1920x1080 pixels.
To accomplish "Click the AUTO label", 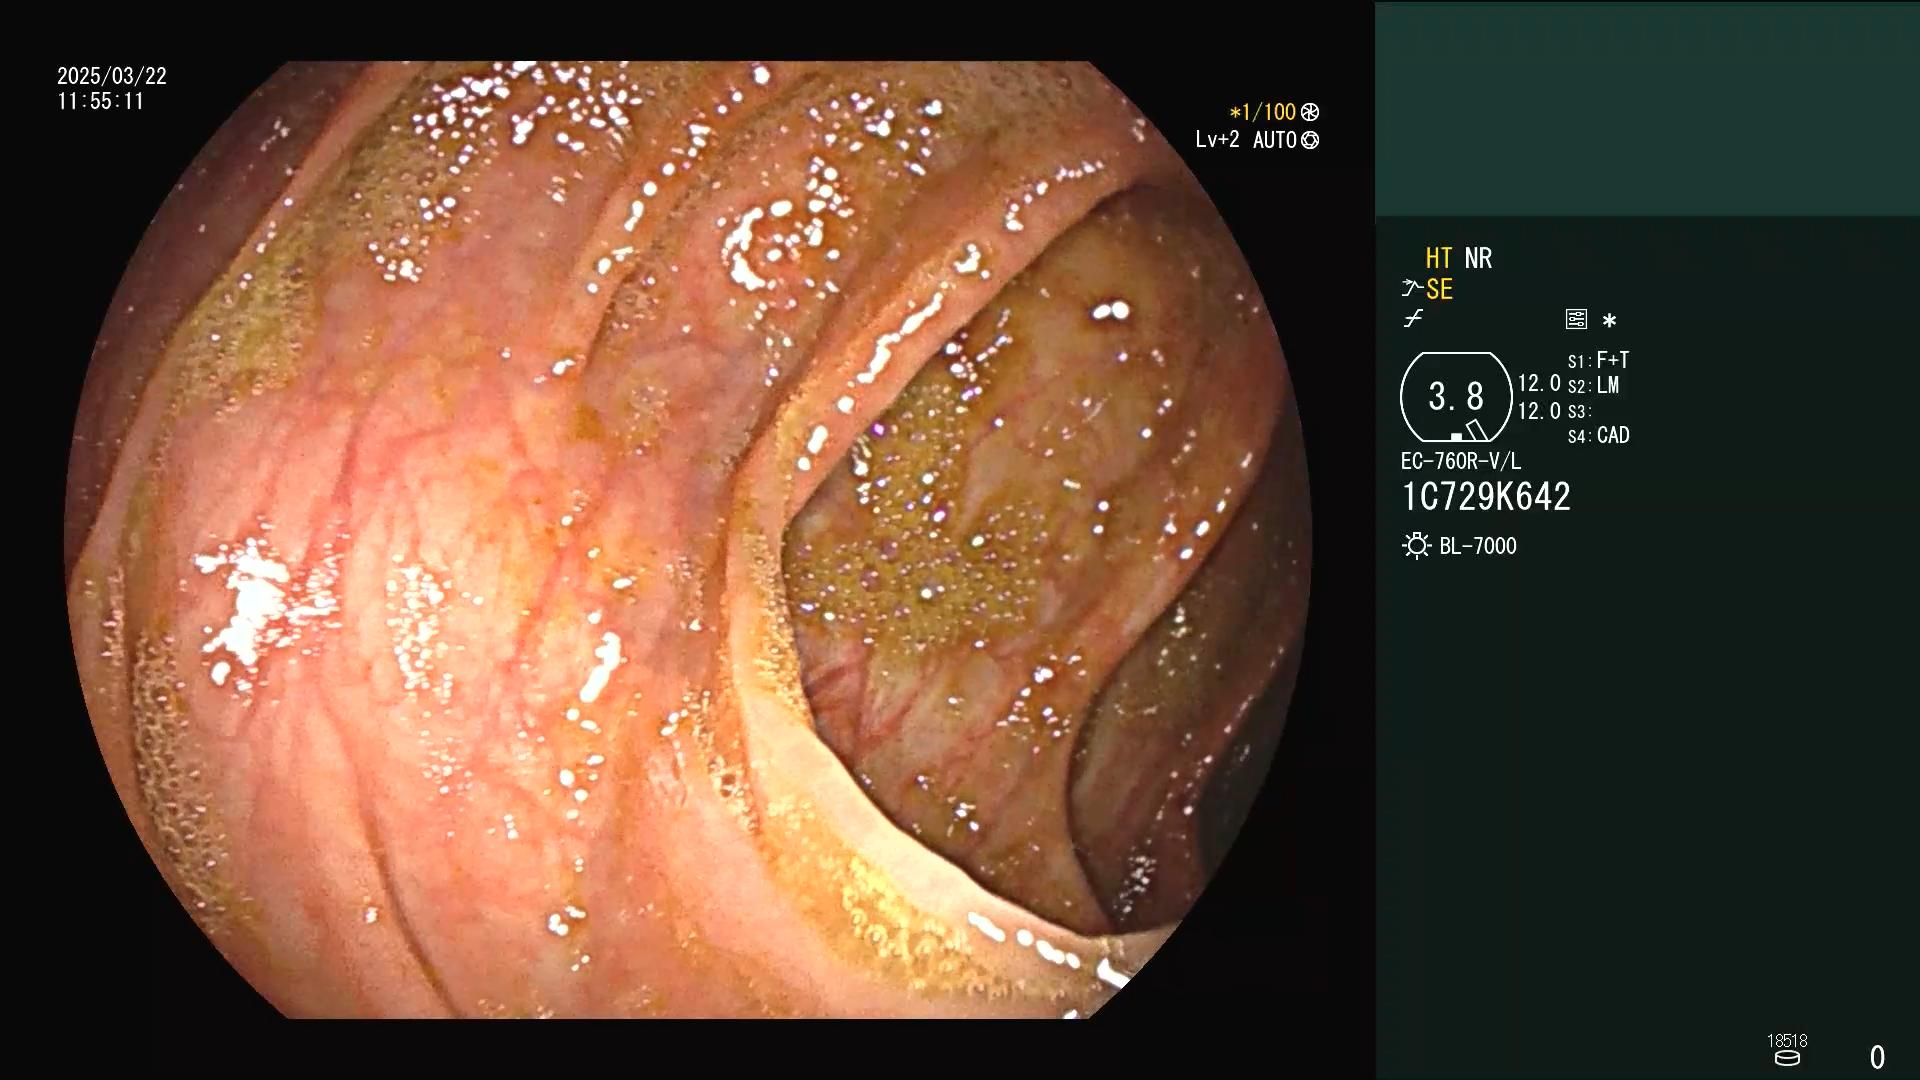I will pyautogui.click(x=1275, y=141).
